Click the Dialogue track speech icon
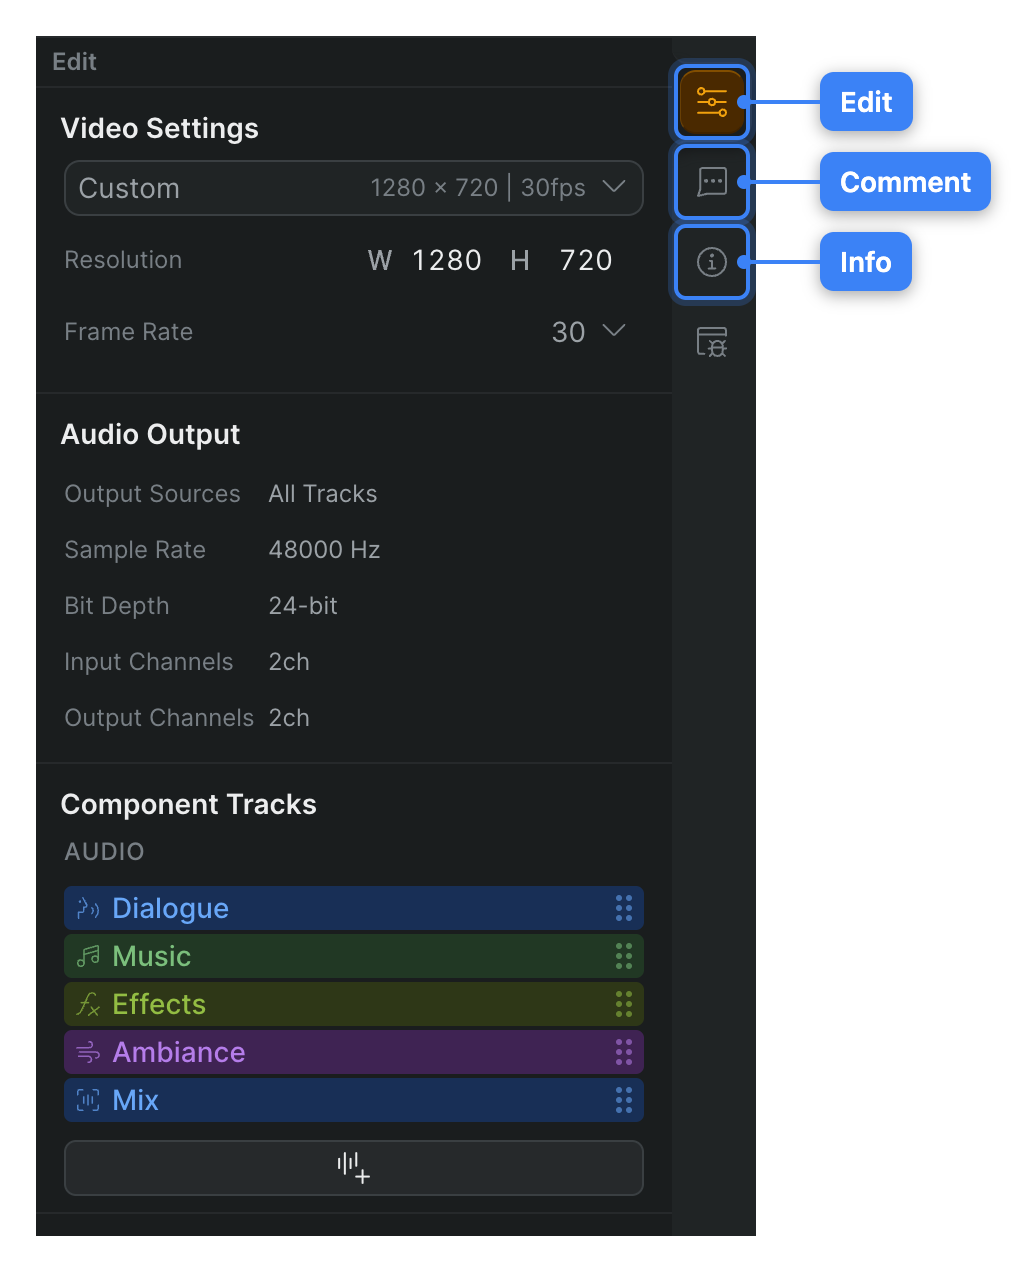1028x1272 pixels. (88, 908)
